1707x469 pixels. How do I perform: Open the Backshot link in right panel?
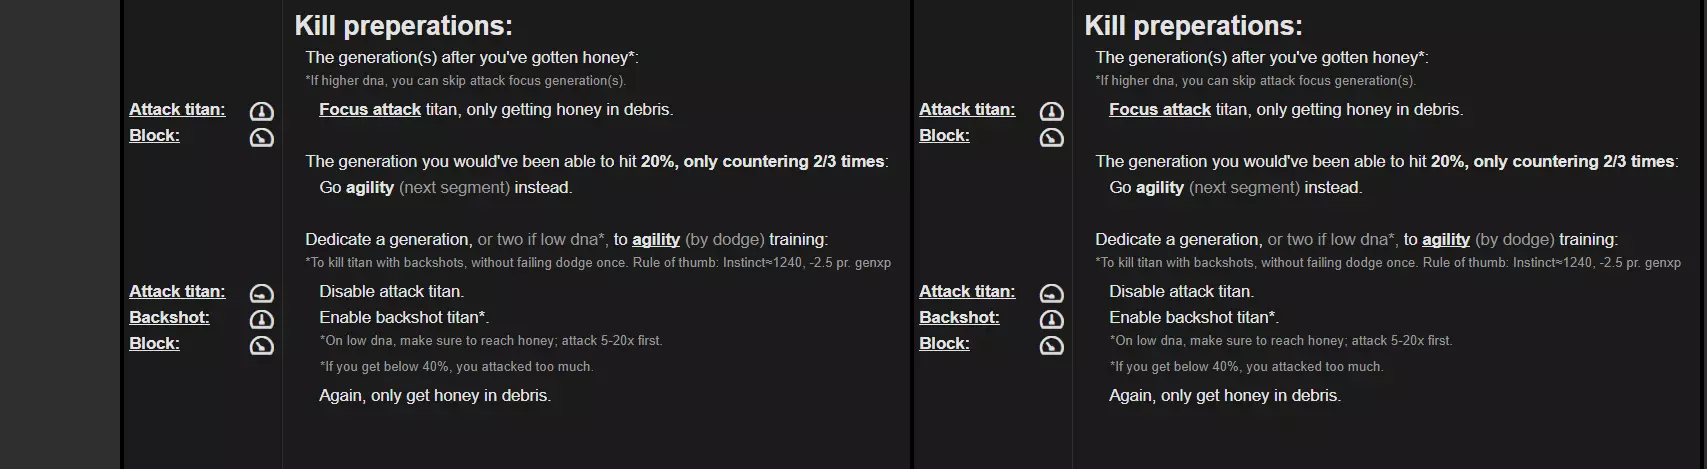coord(959,317)
